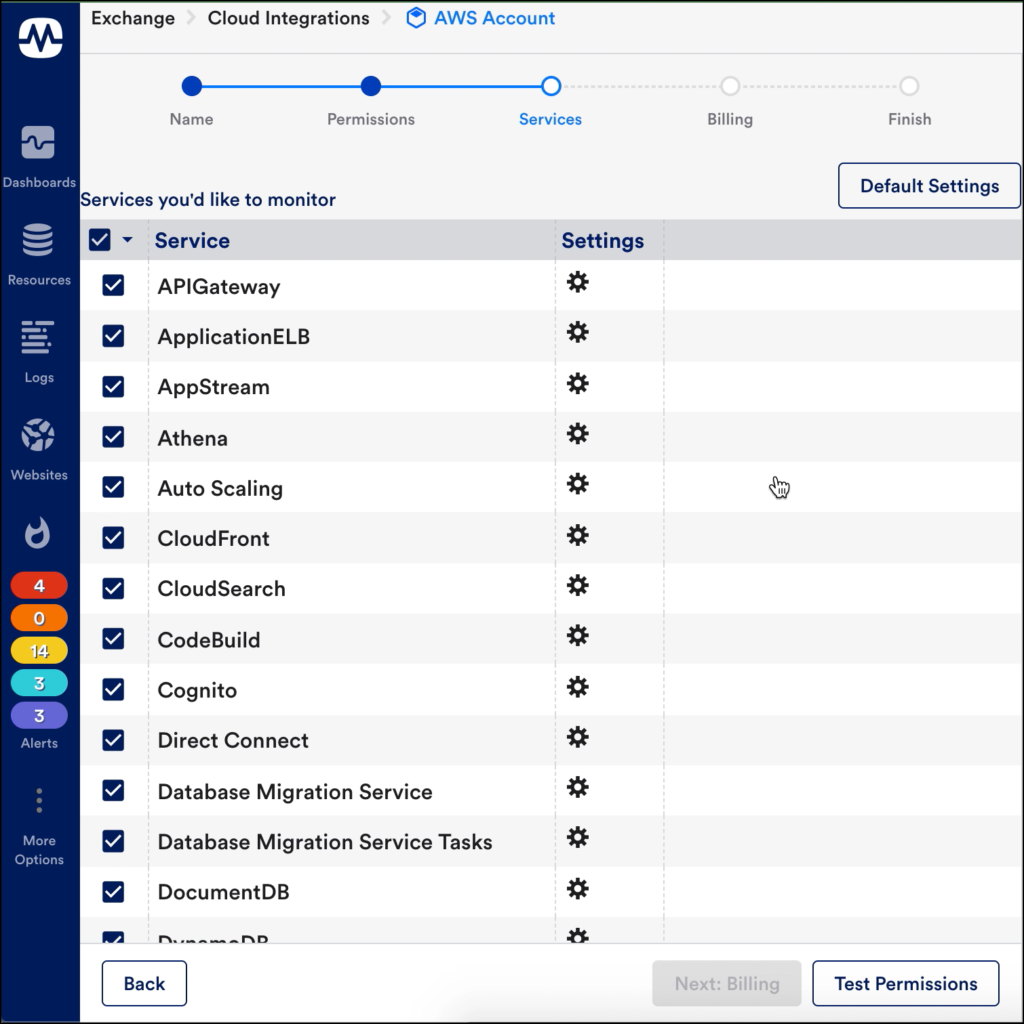Click the red critical alerts badge 4
Viewport: 1024px width, 1024px height.
39,586
